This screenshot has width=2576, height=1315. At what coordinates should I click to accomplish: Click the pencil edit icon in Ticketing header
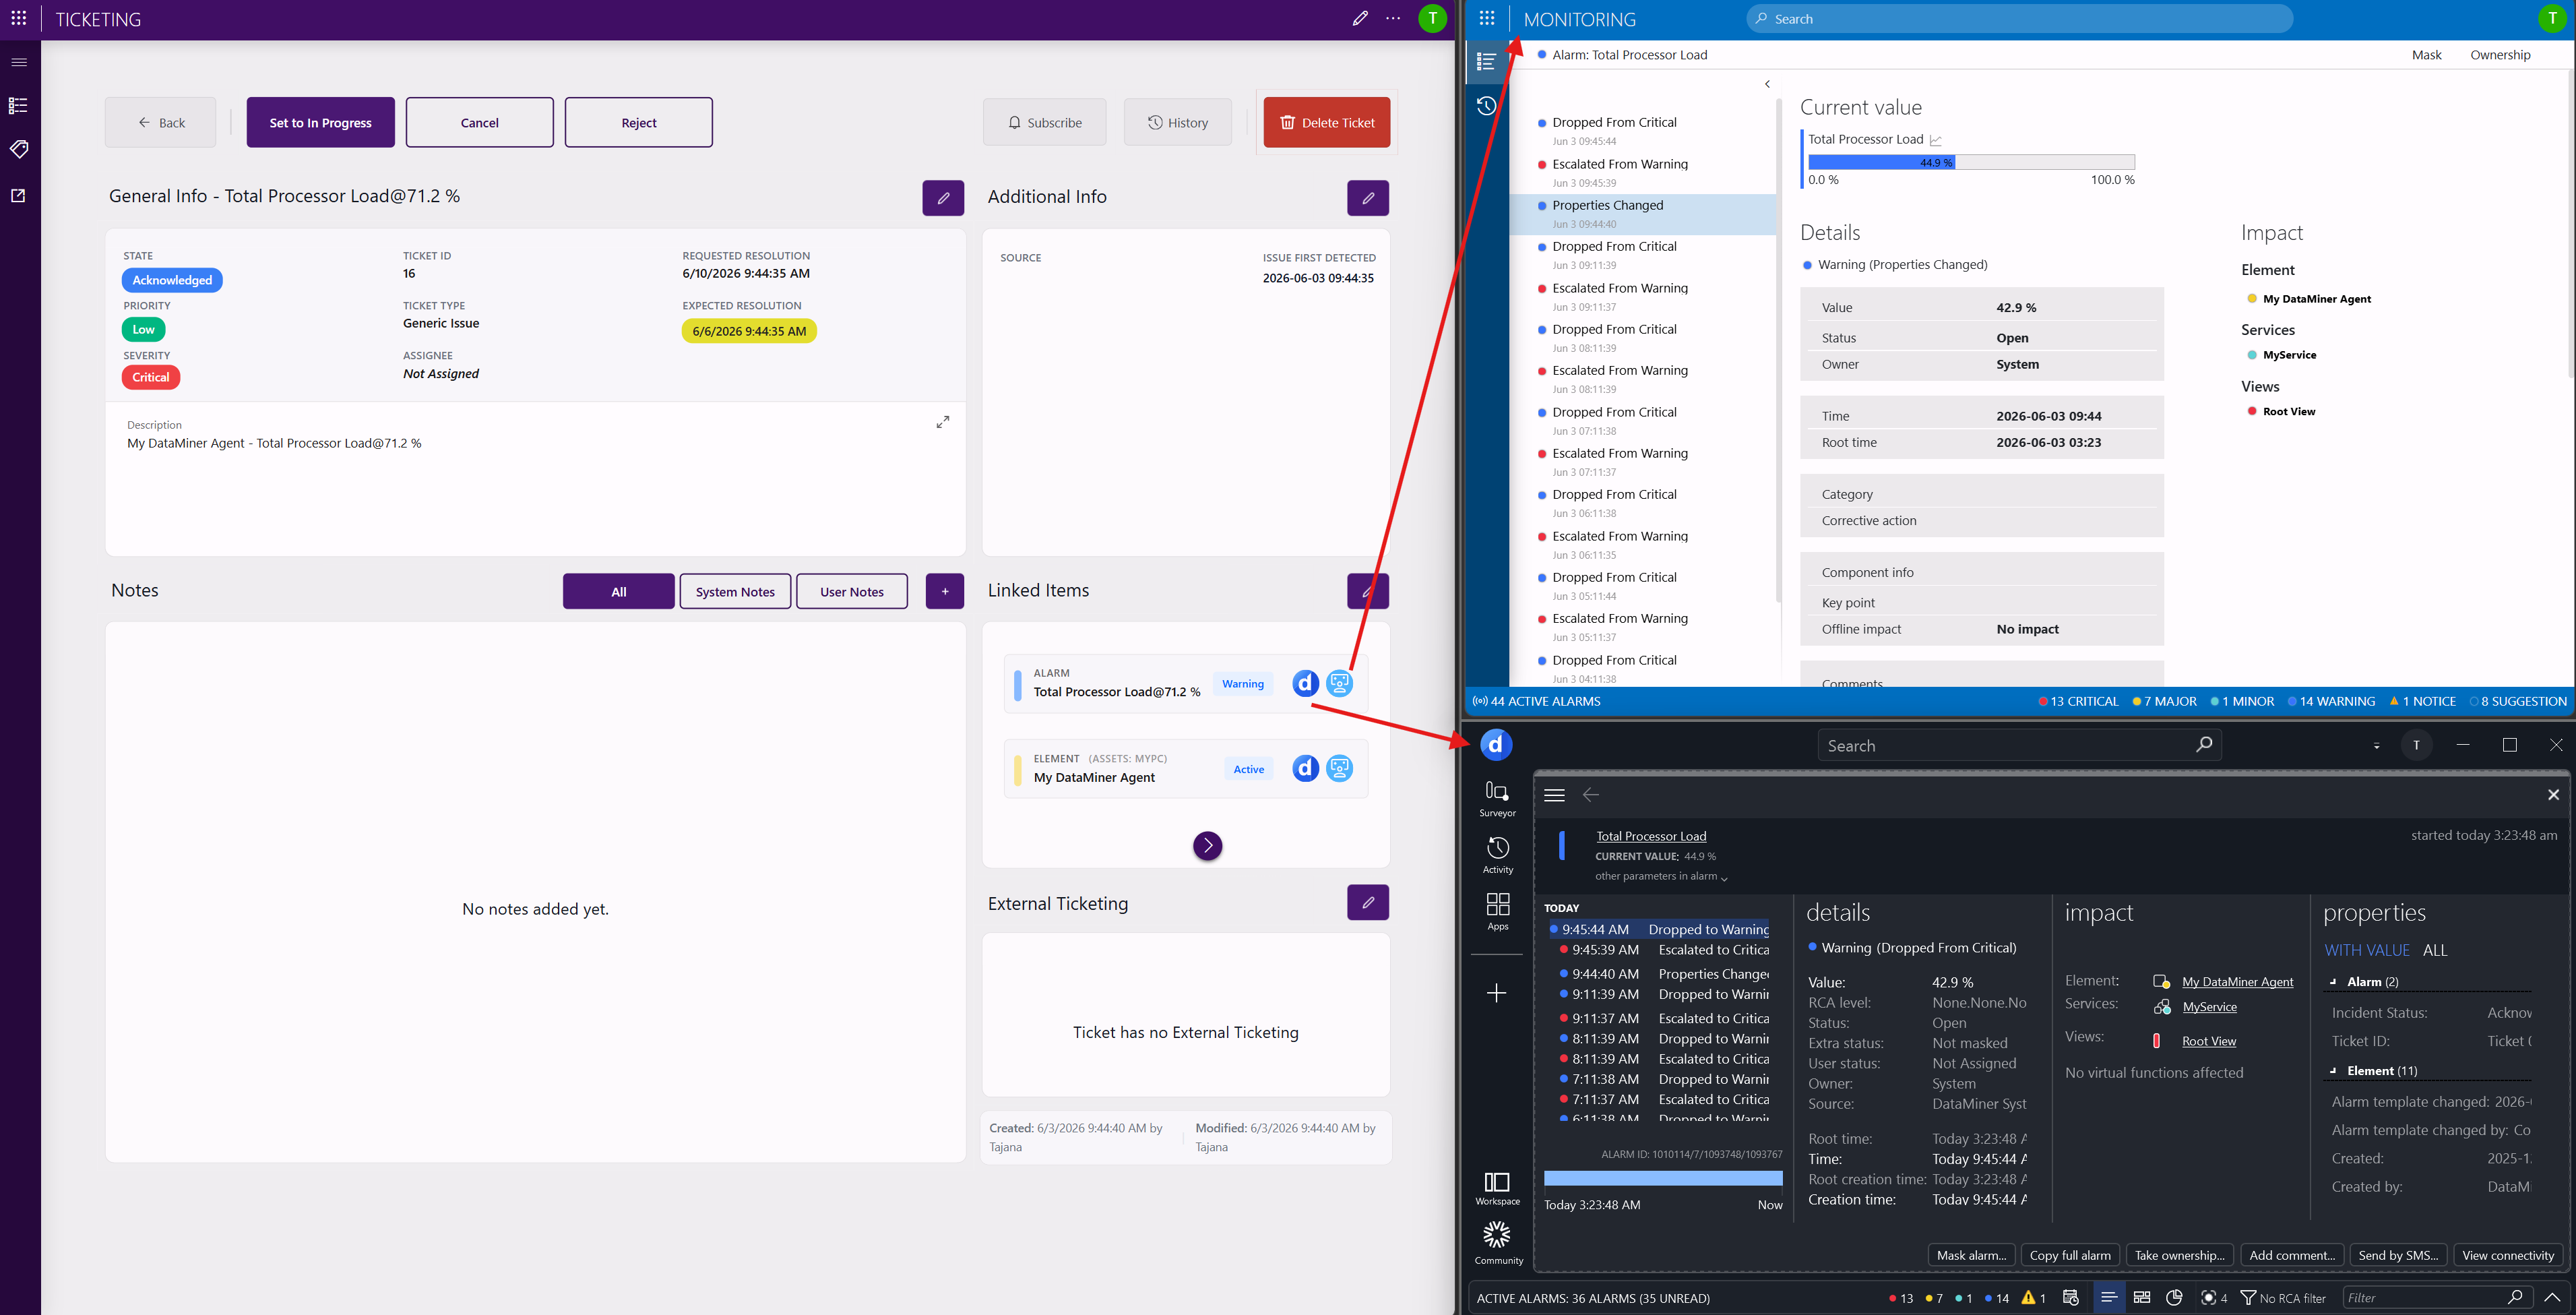(1360, 18)
